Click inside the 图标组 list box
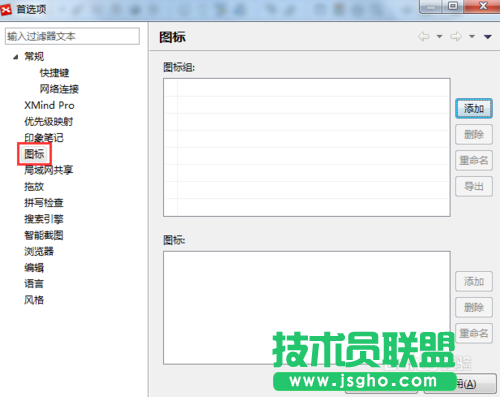The height and width of the screenshot is (397, 500). pos(307,147)
